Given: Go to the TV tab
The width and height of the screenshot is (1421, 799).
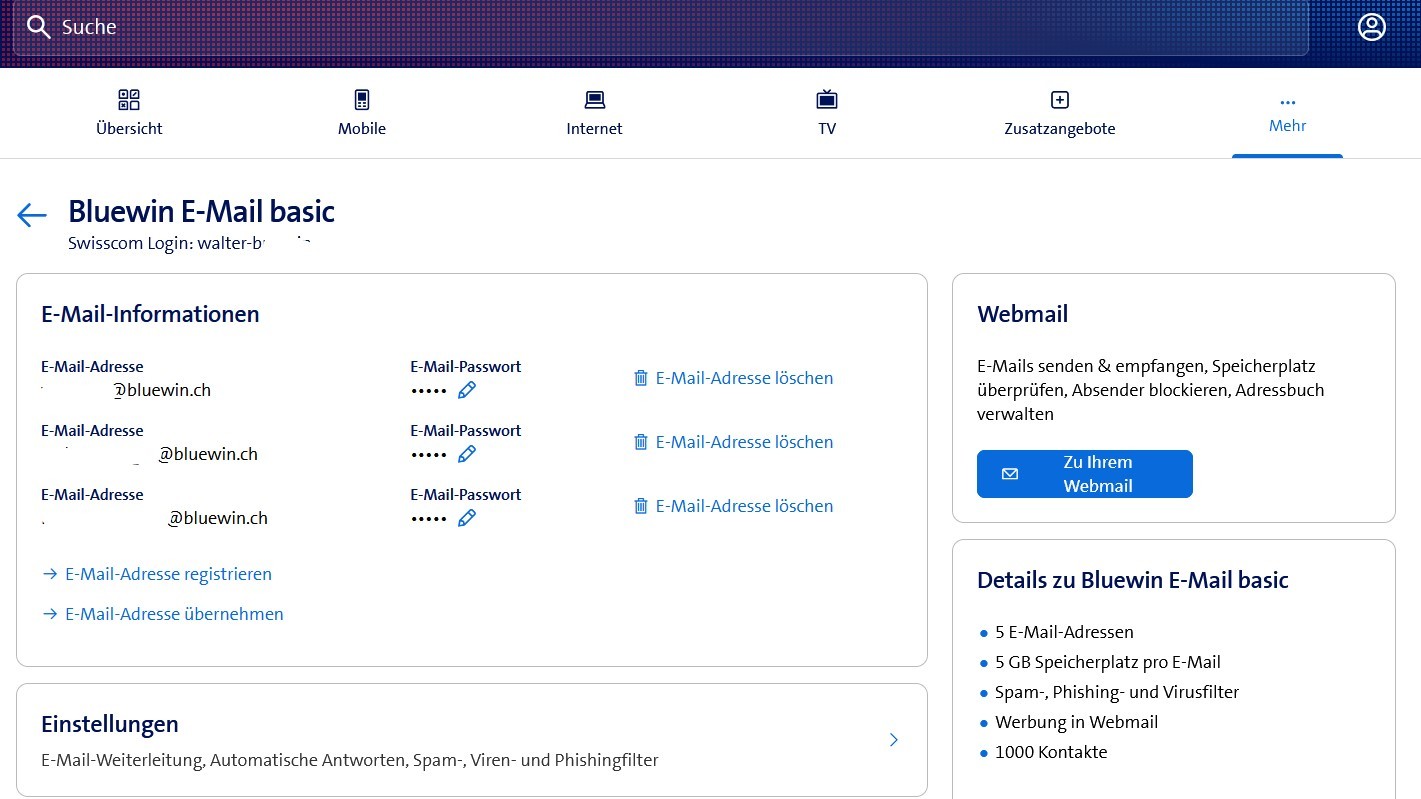Looking at the screenshot, I should pos(826,113).
